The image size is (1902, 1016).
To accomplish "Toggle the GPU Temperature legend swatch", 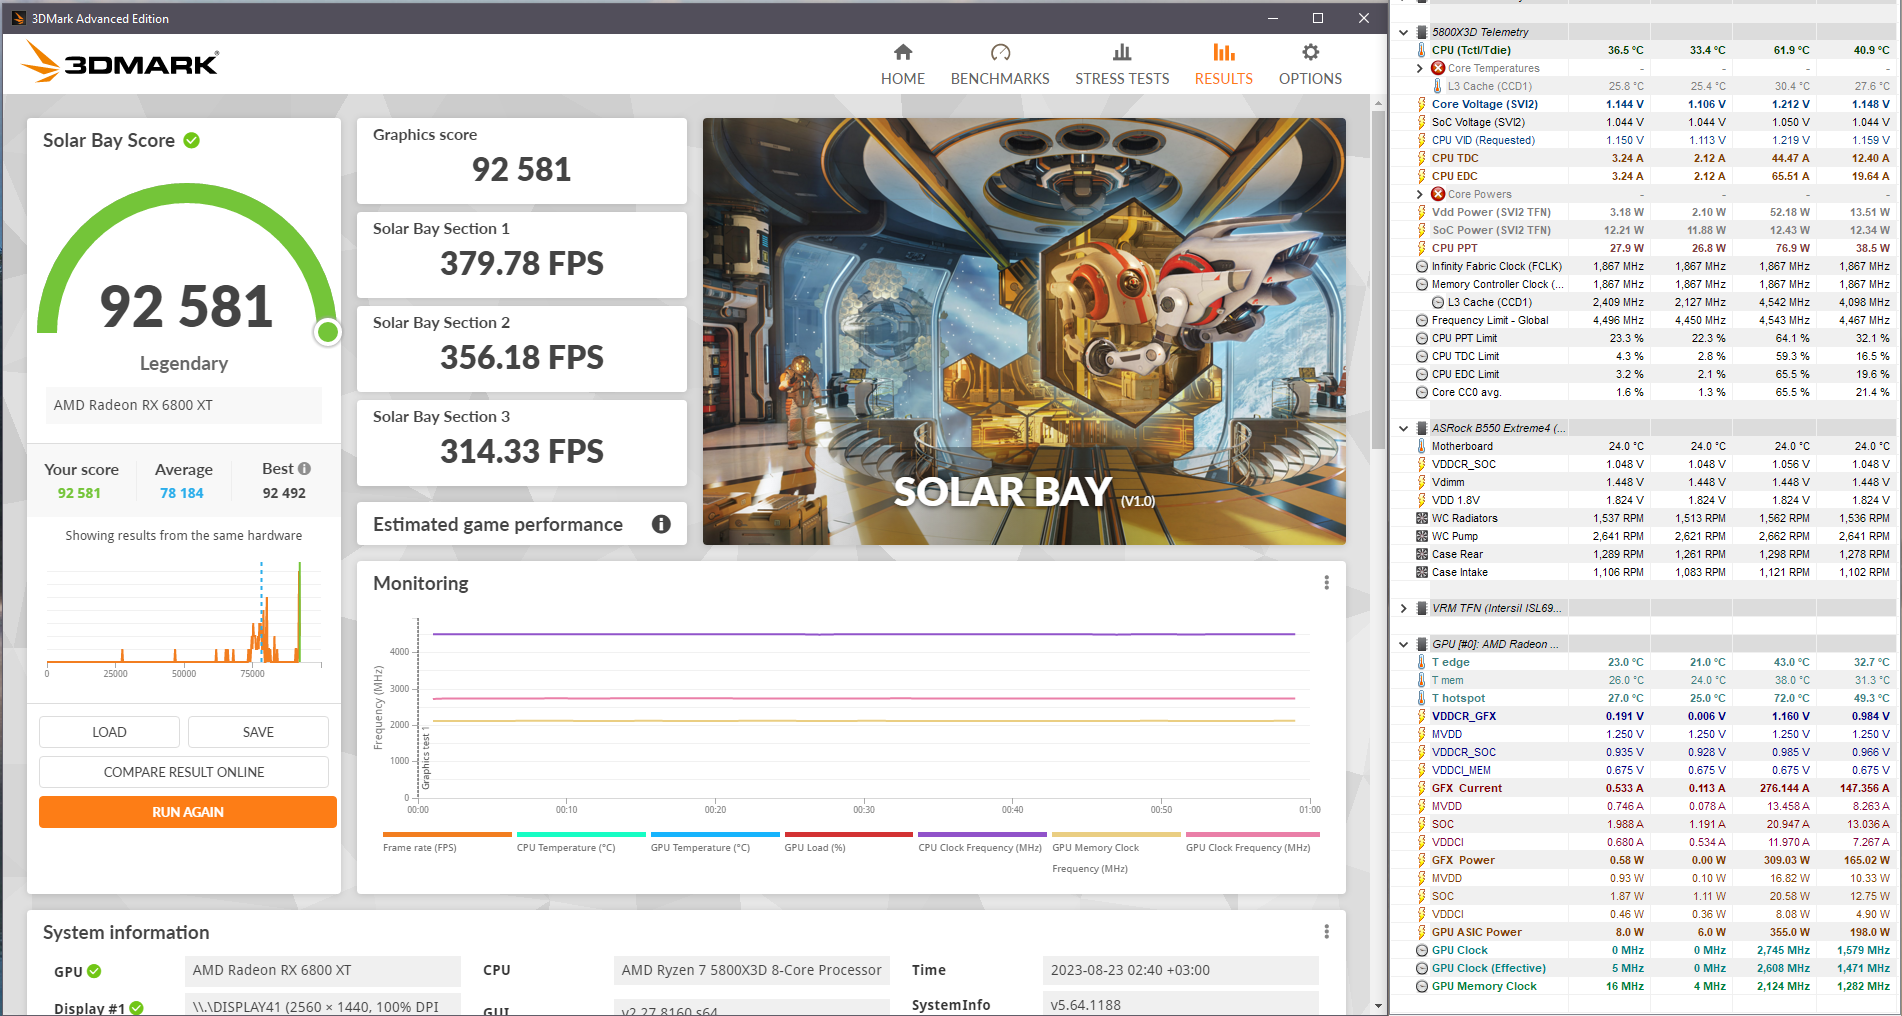I will [715, 834].
